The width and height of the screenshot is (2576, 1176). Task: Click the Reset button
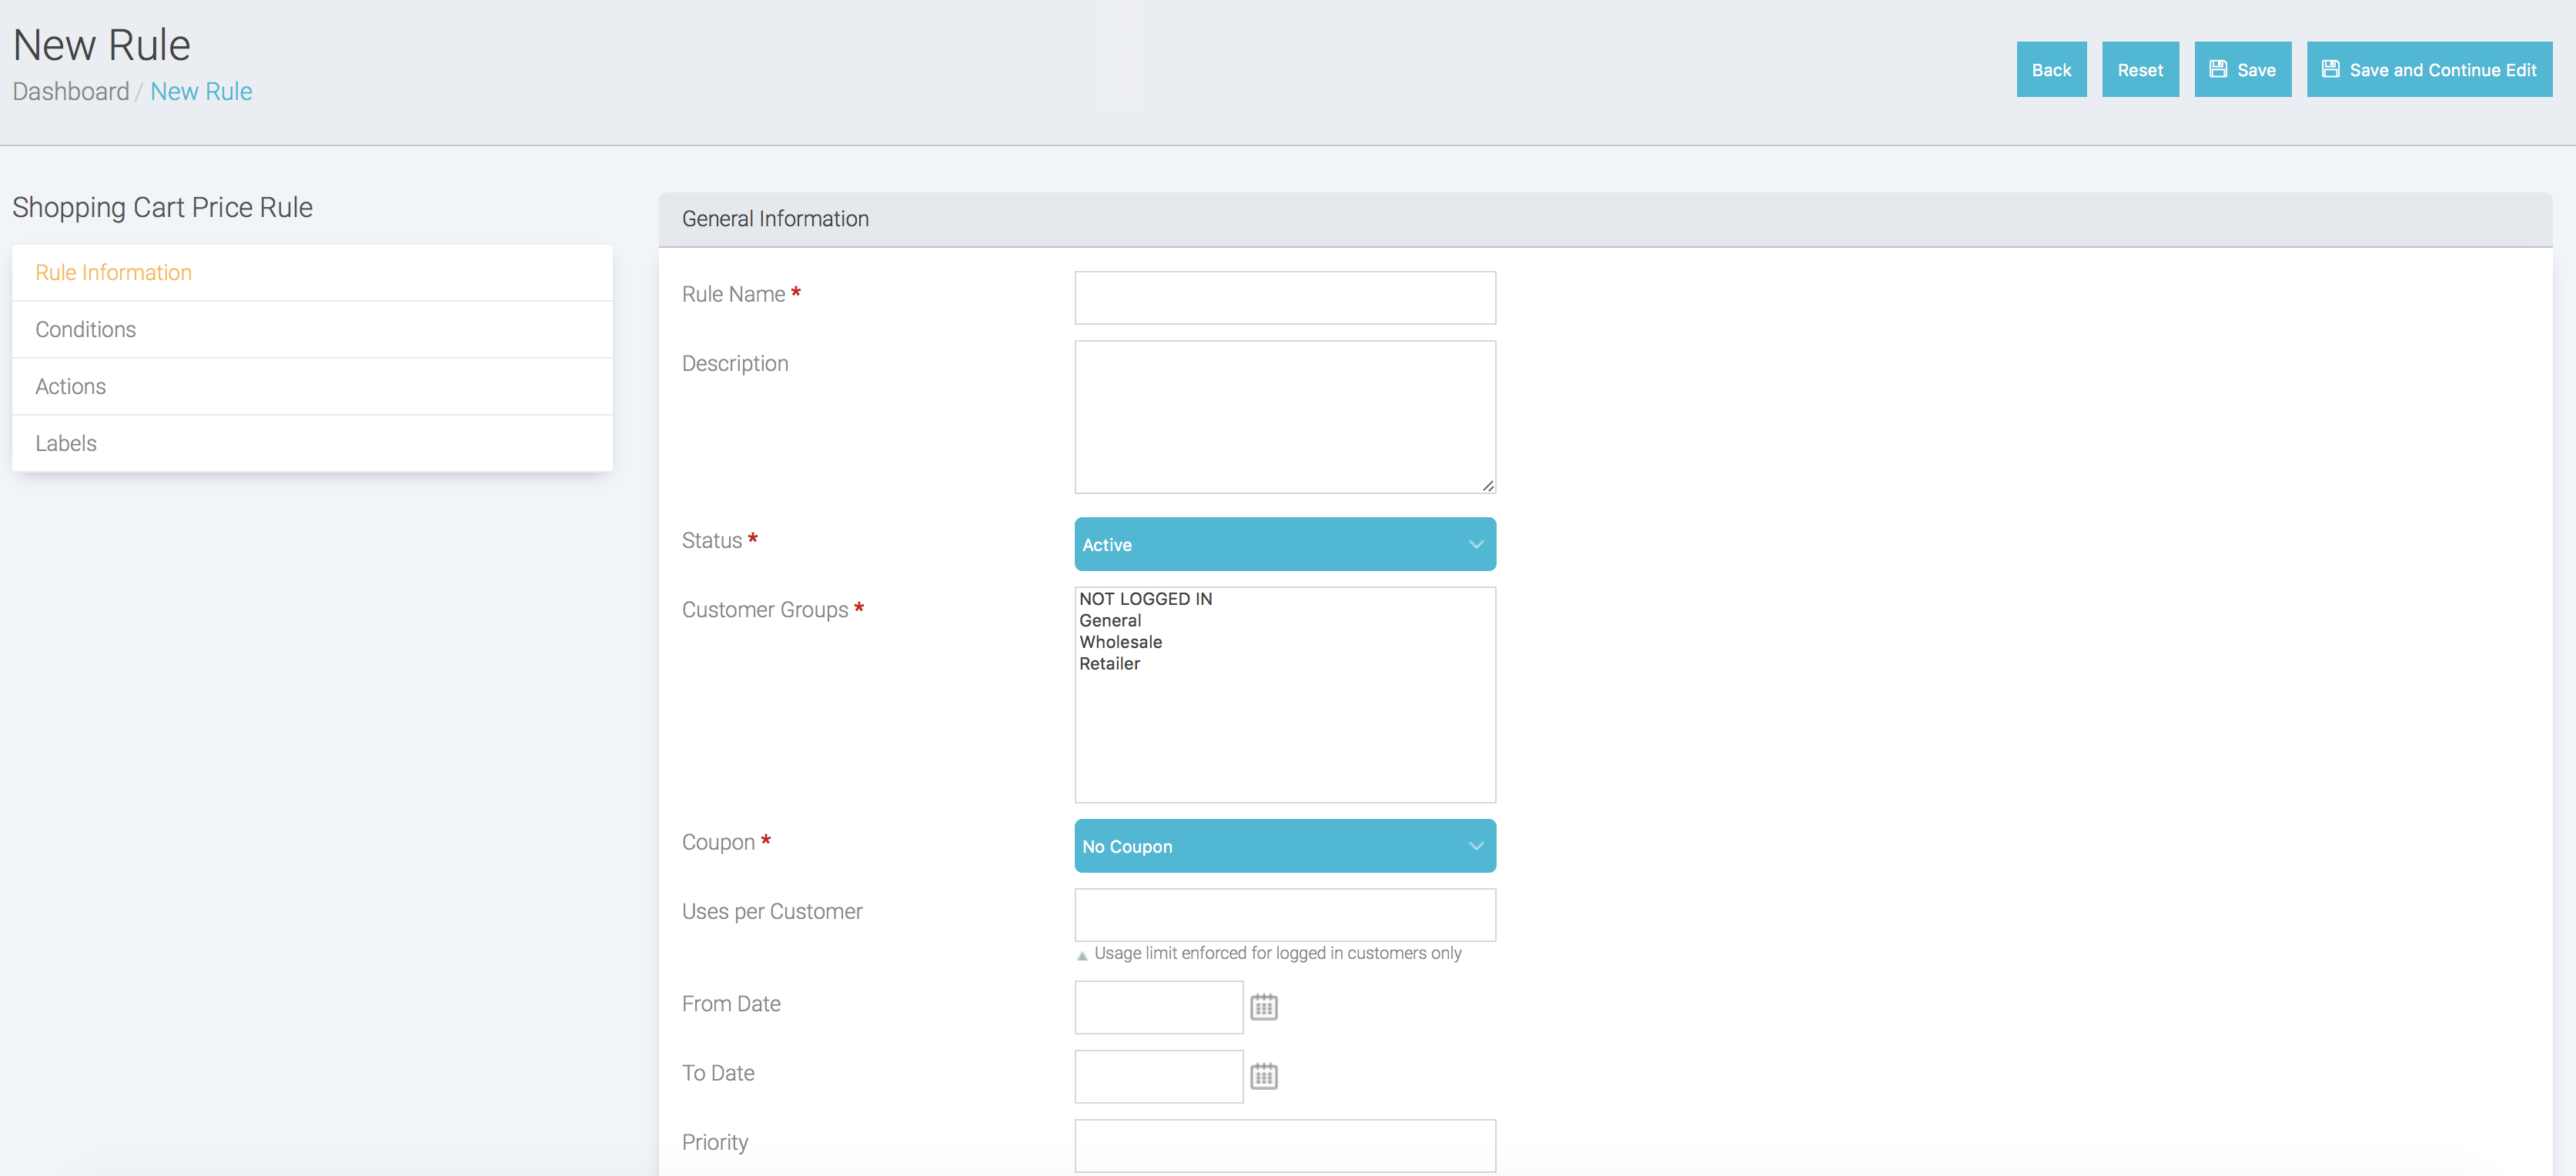point(2139,69)
